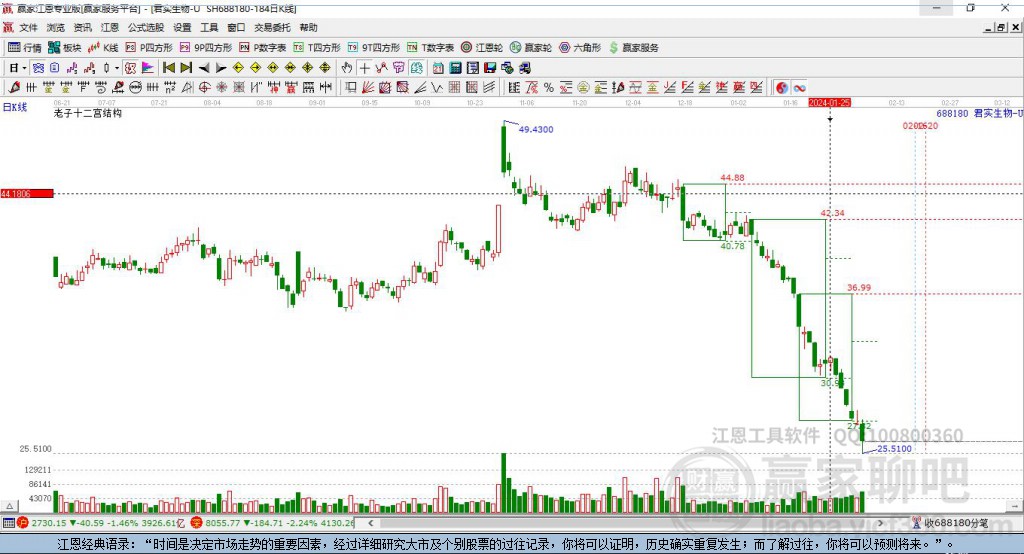Click the floppy disk save icon

[x=490, y=68]
